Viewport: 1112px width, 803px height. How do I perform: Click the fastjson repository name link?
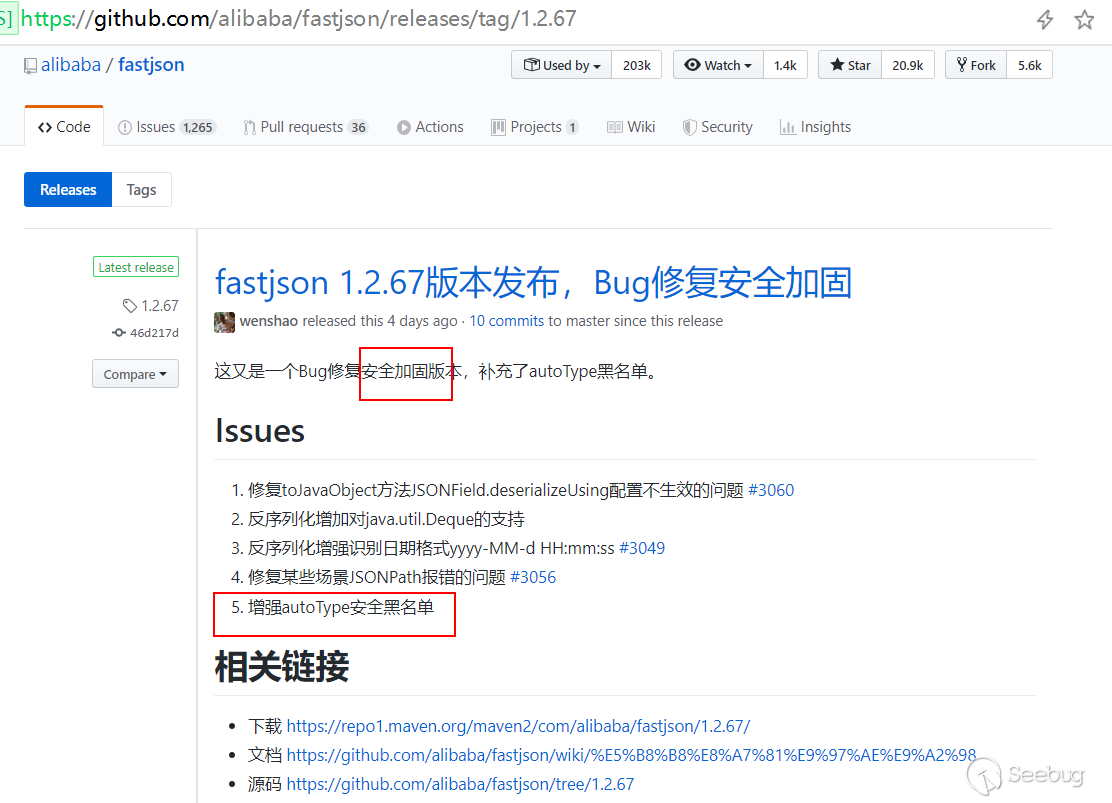click(x=151, y=65)
